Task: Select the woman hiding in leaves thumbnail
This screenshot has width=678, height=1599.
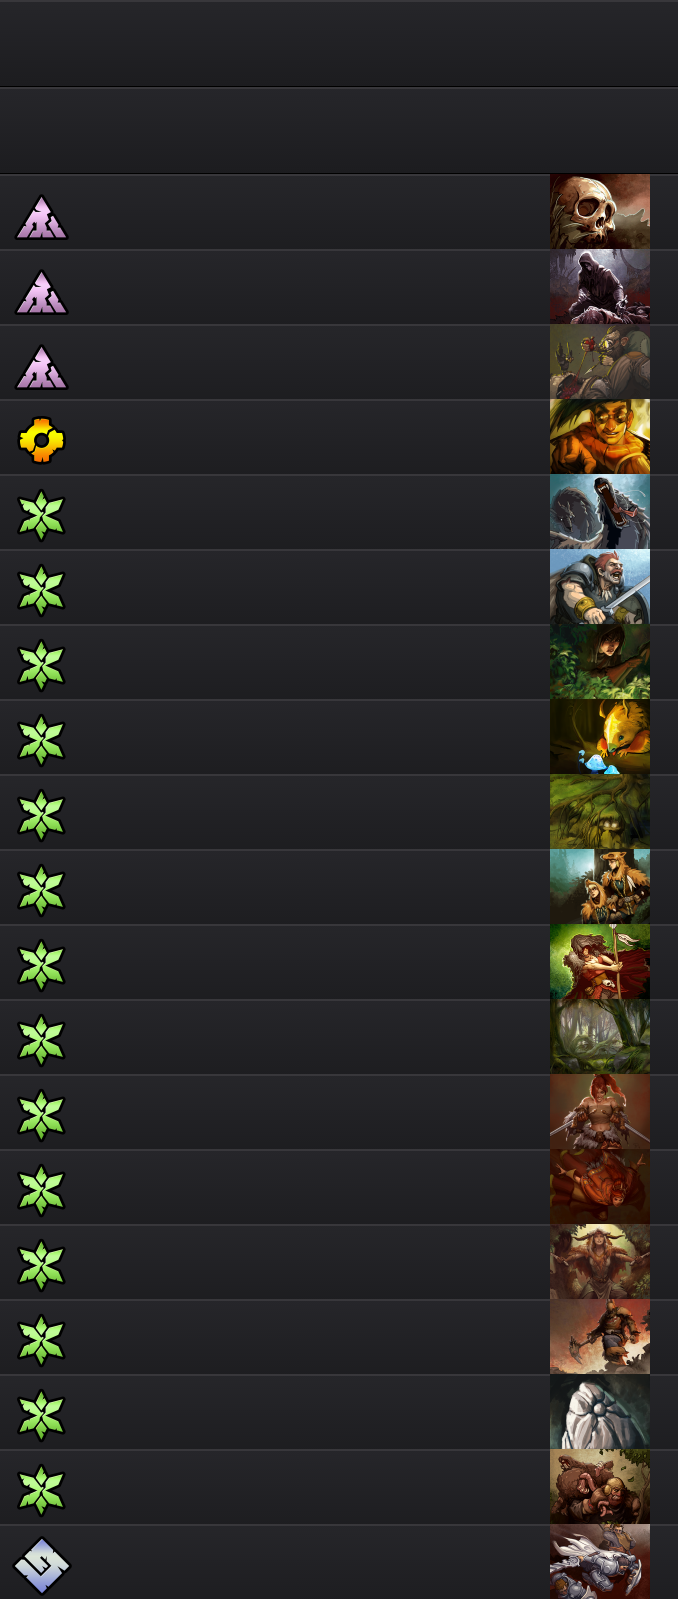Action: [x=600, y=662]
